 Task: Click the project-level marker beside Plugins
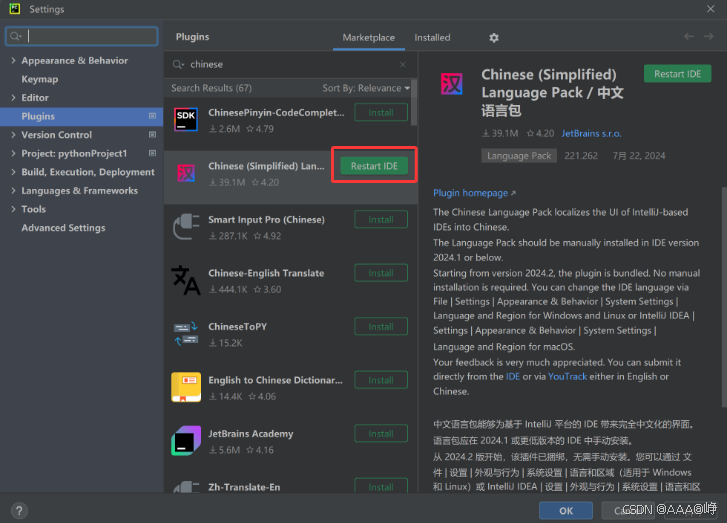pyautogui.click(x=152, y=116)
